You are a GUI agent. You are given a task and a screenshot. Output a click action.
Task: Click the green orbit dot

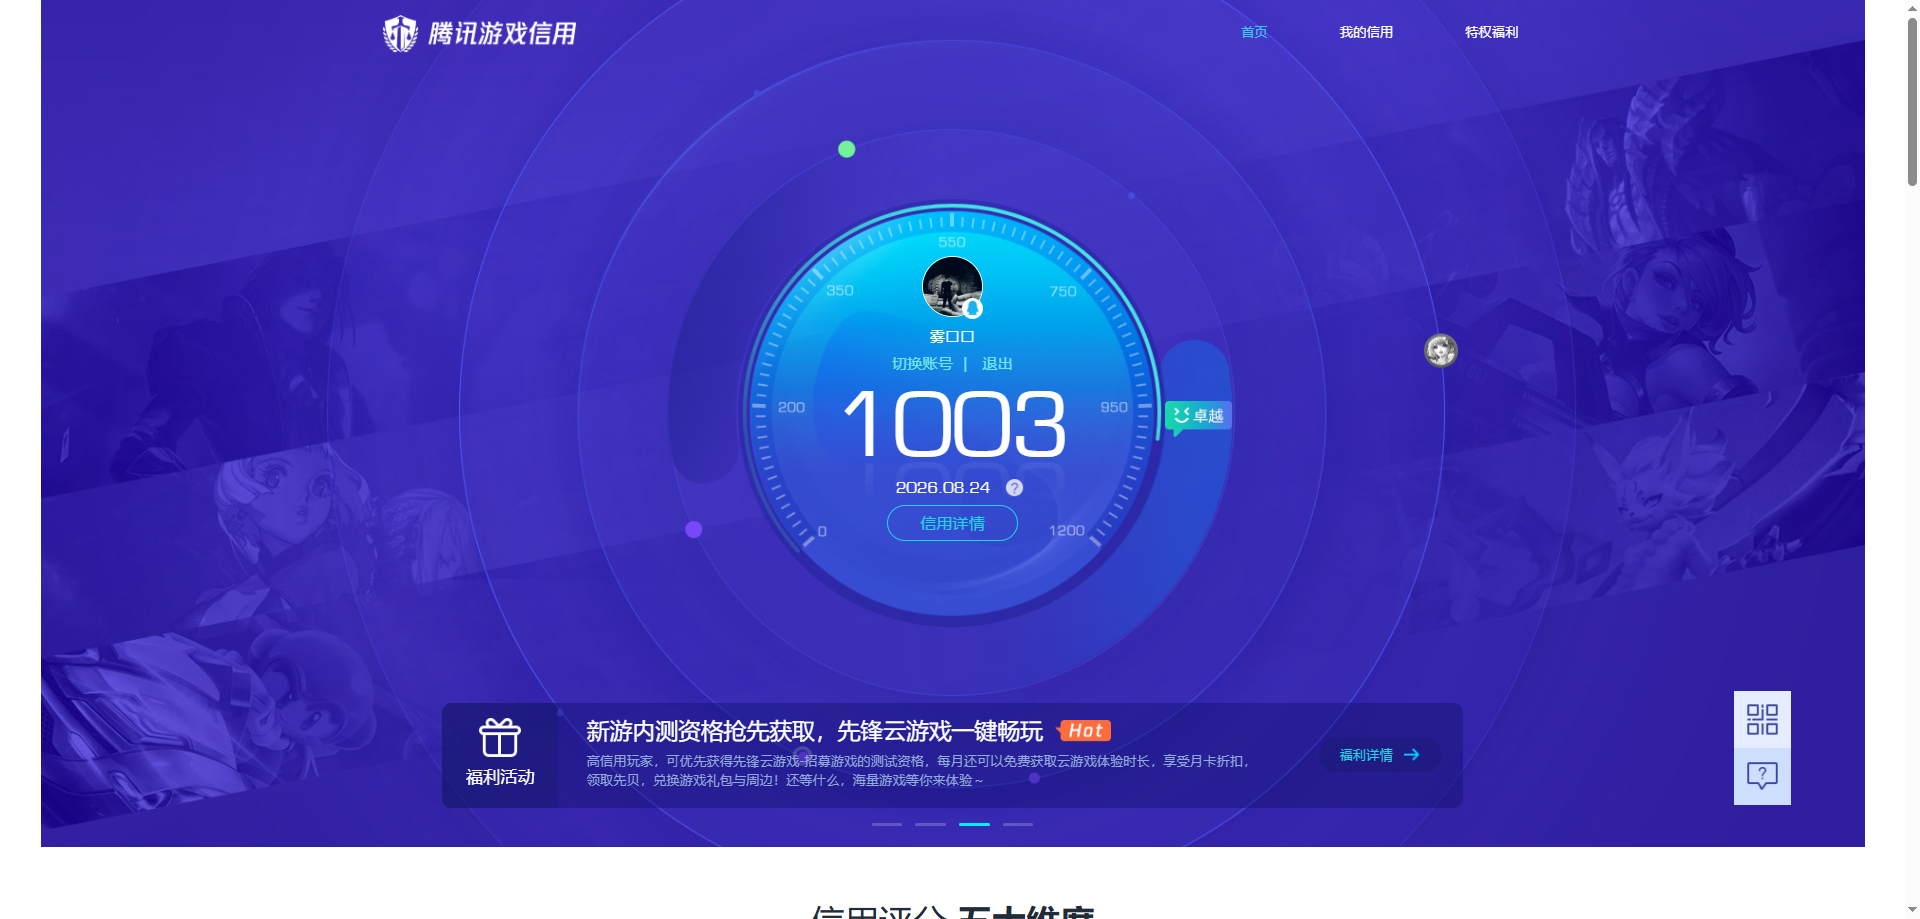[x=847, y=149]
